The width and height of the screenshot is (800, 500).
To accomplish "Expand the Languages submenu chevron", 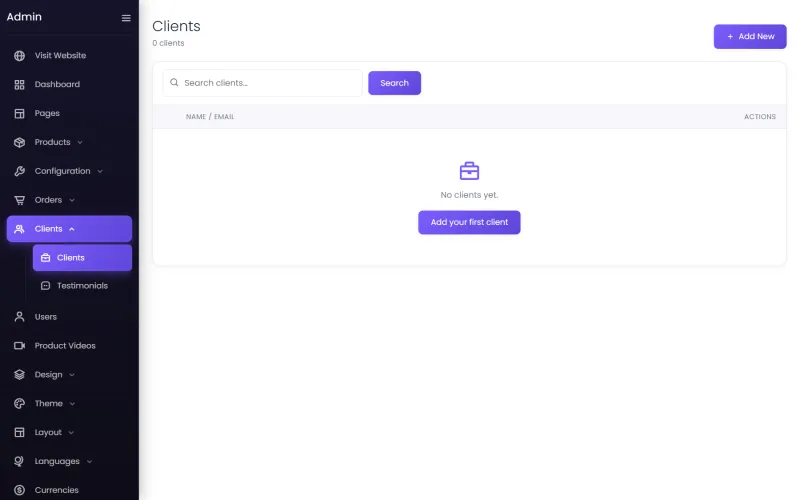I will point(89,462).
